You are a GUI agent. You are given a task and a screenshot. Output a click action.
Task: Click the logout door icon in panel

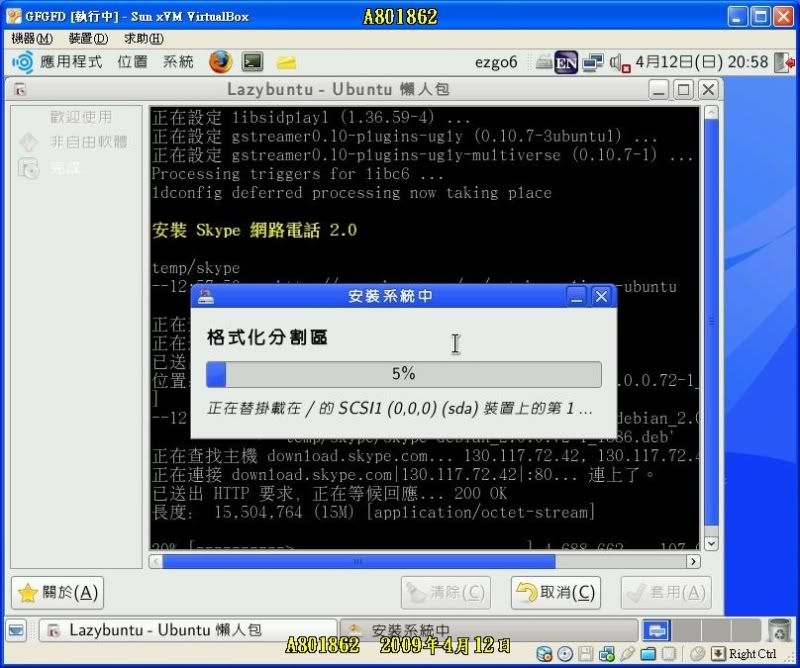pyautogui.click(x=784, y=62)
